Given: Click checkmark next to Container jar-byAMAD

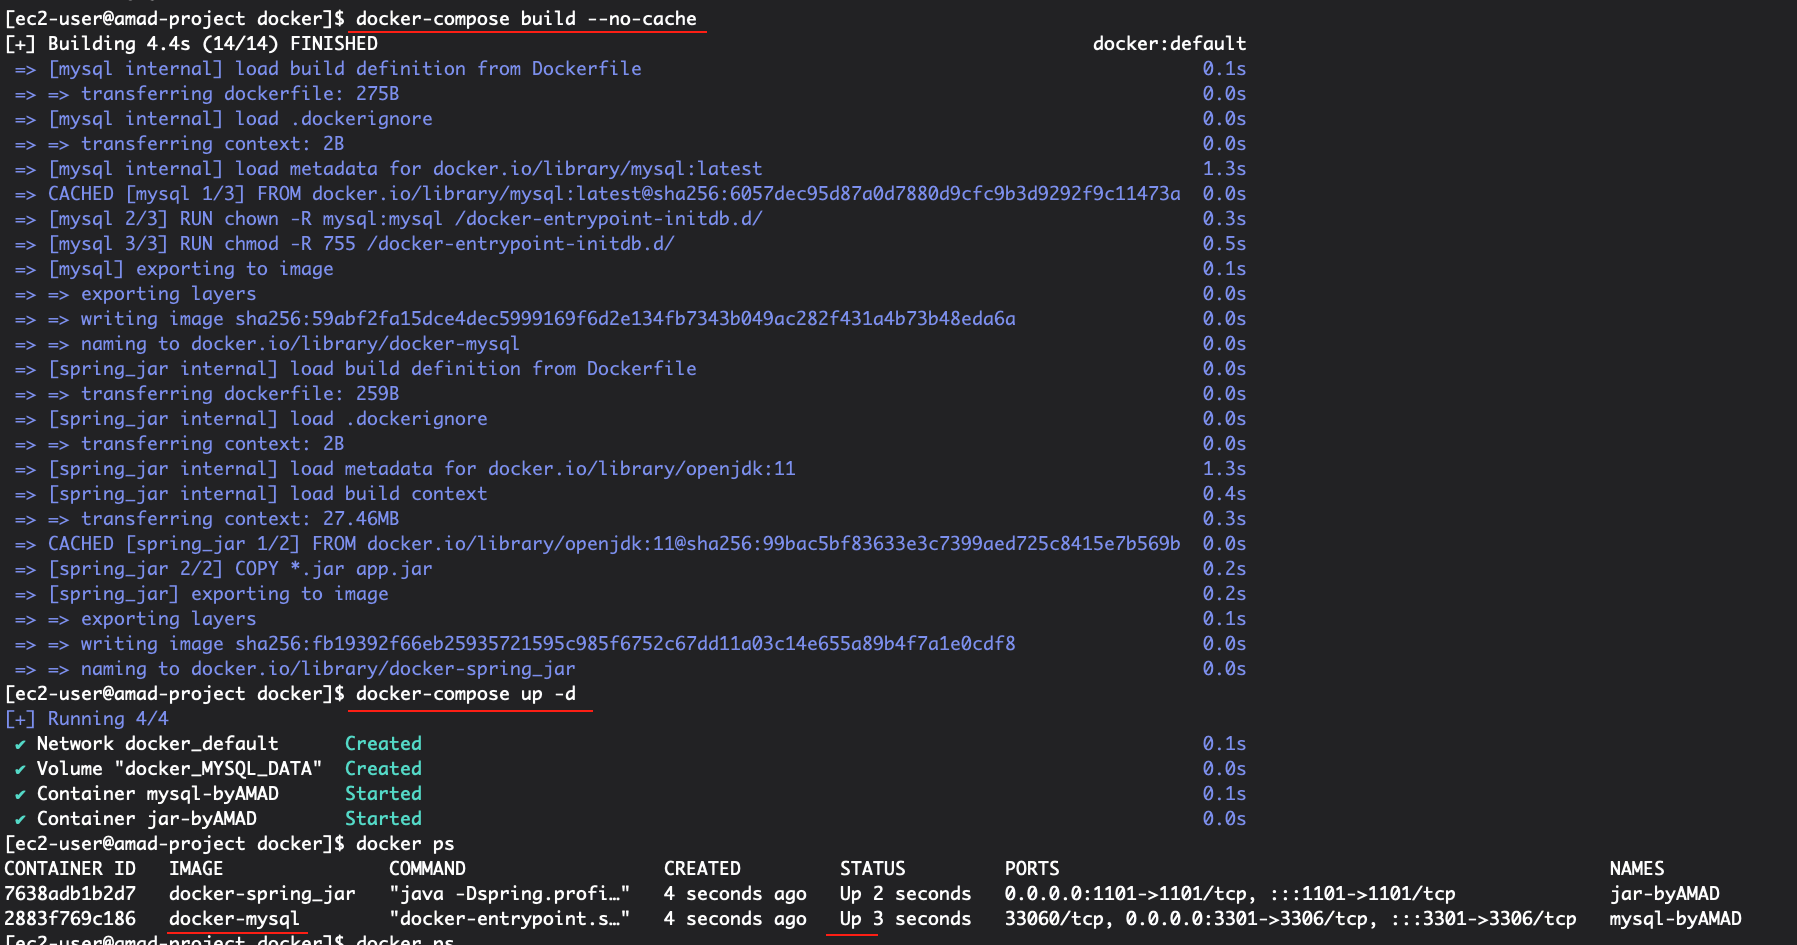Looking at the screenshot, I should click(x=20, y=819).
